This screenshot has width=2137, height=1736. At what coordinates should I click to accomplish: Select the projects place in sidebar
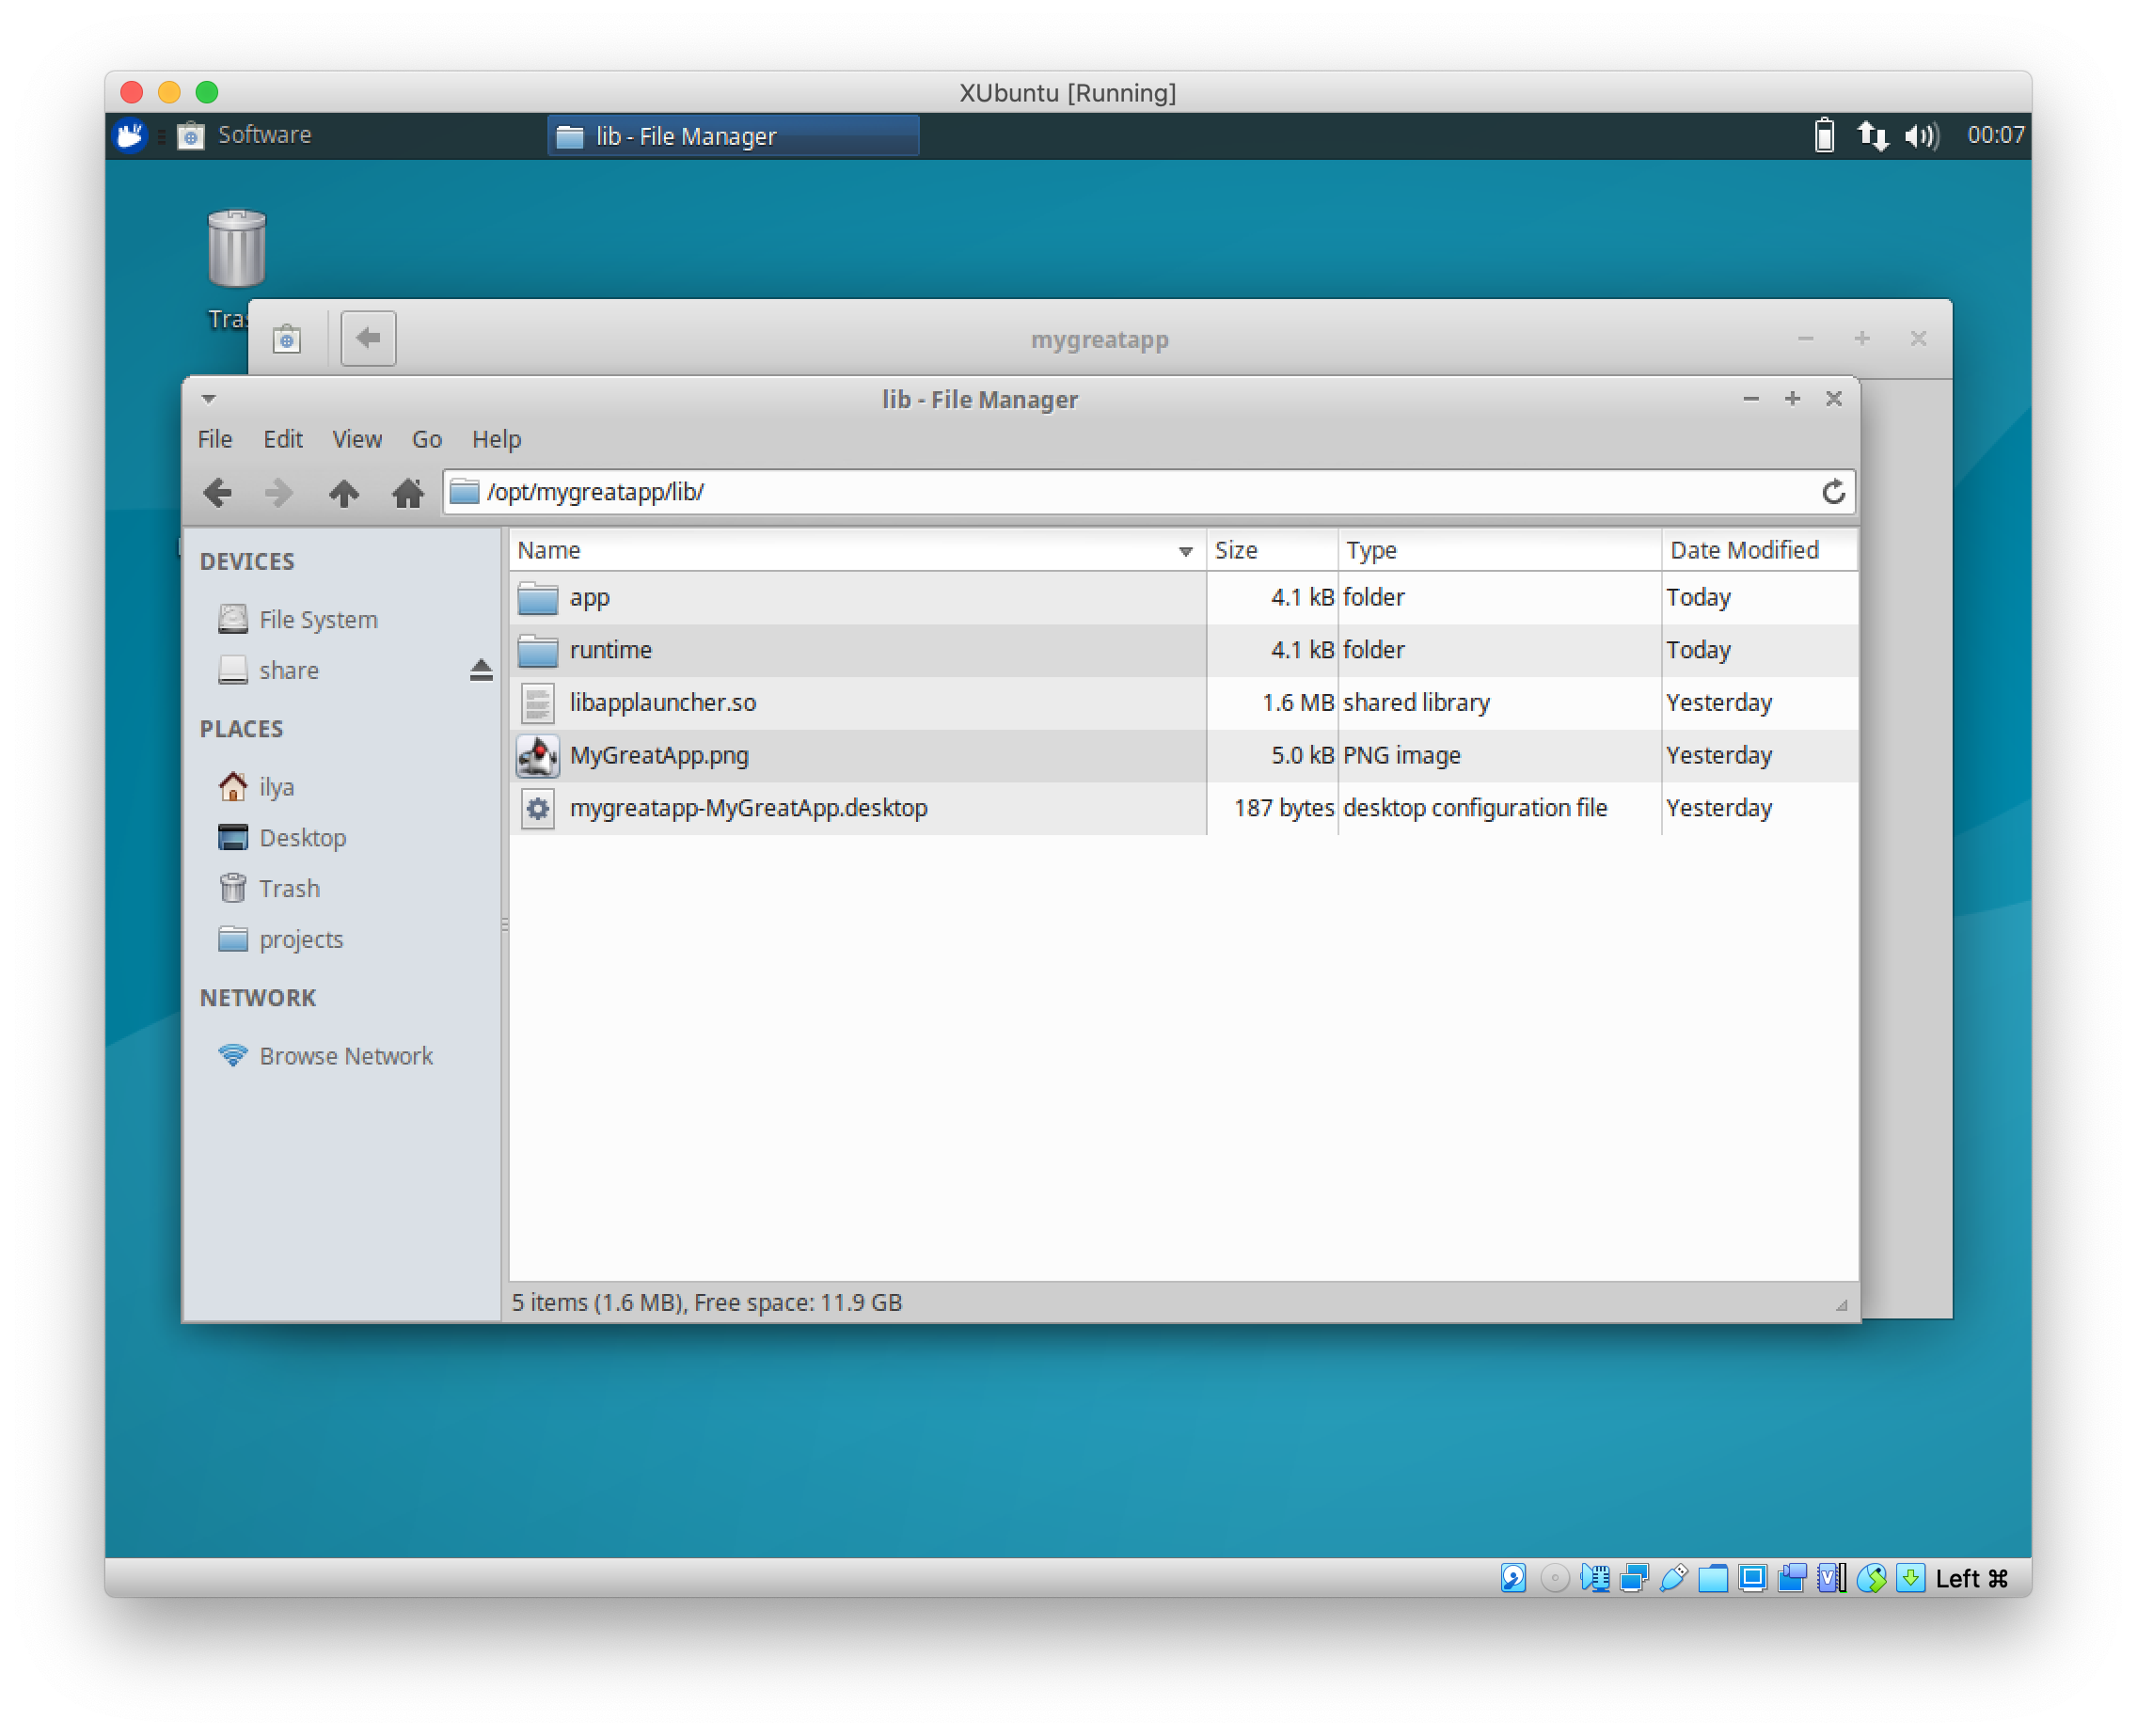click(300, 939)
